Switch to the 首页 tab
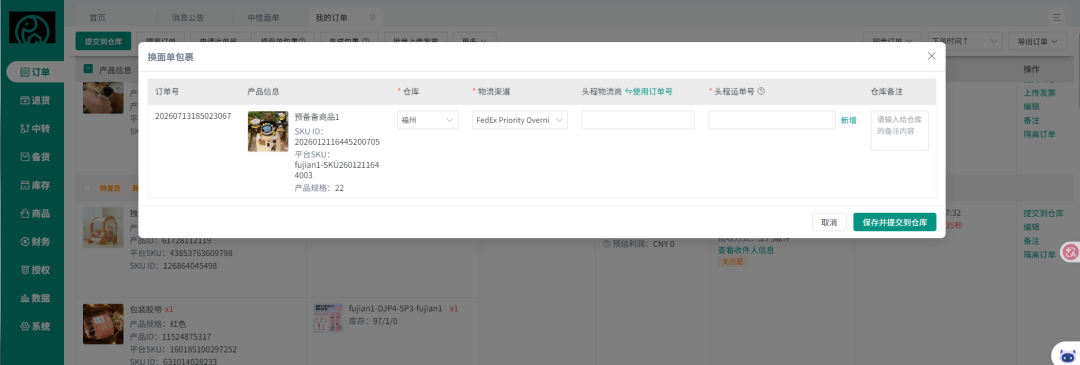Viewport: 1080px width, 365px height. 97,17
